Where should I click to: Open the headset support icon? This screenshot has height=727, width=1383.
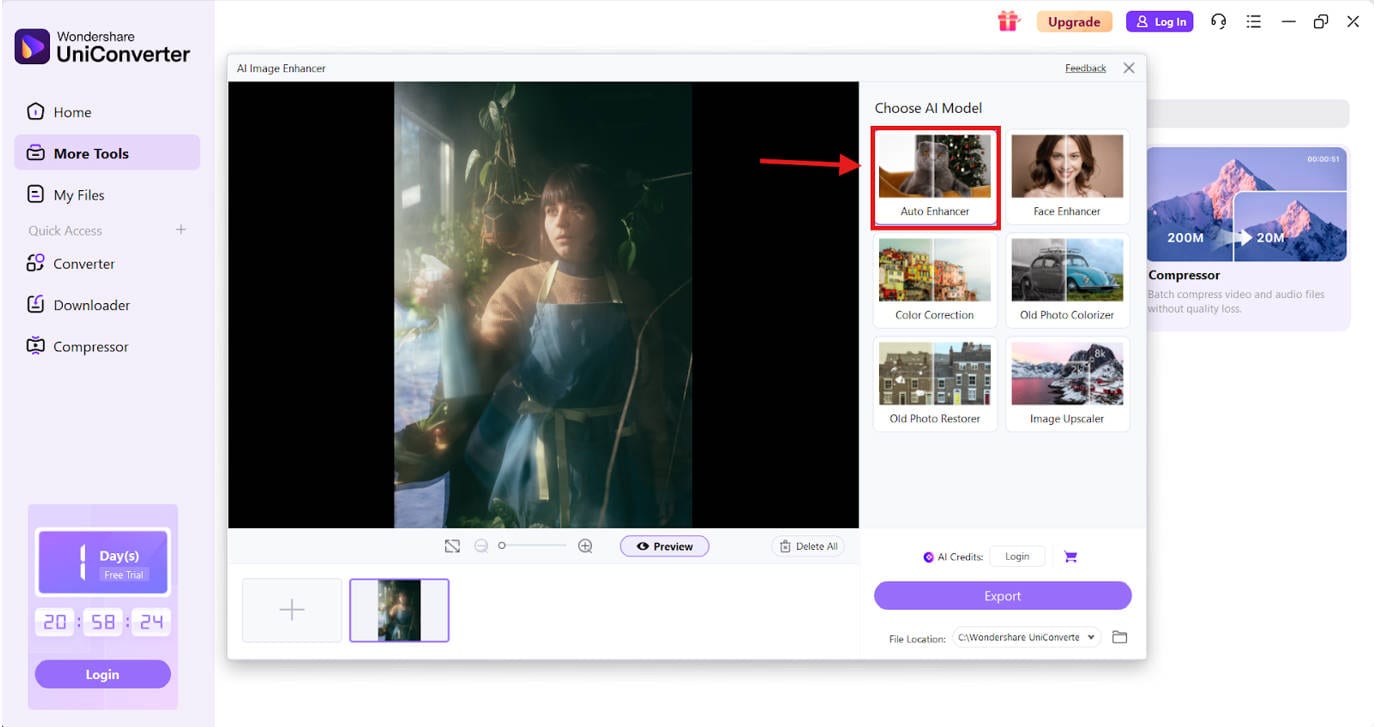[1218, 21]
